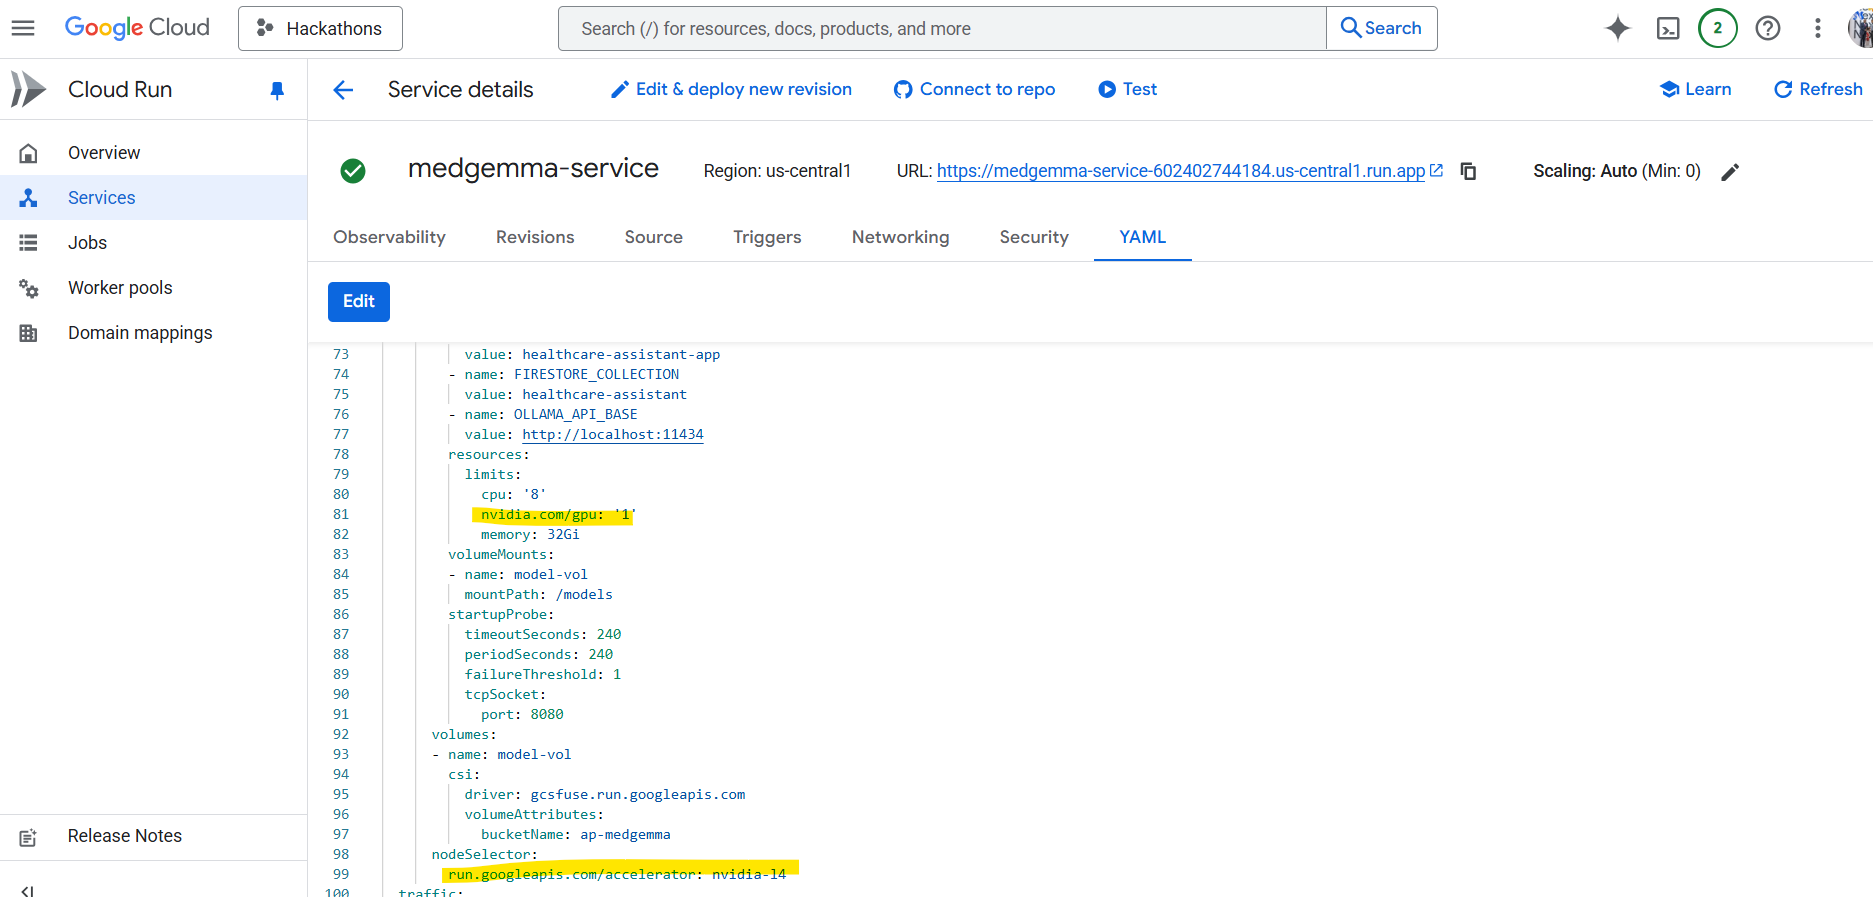Click line number 87 in gutter
The image size is (1873, 897).
tap(341, 634)
